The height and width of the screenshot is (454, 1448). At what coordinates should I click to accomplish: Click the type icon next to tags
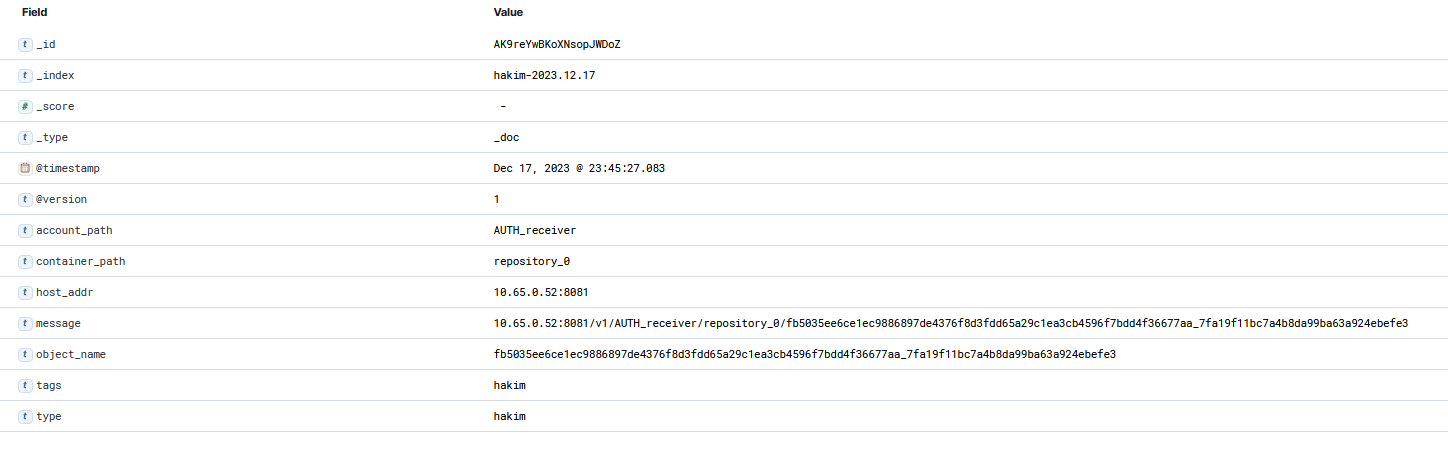(x=25, y=386)
